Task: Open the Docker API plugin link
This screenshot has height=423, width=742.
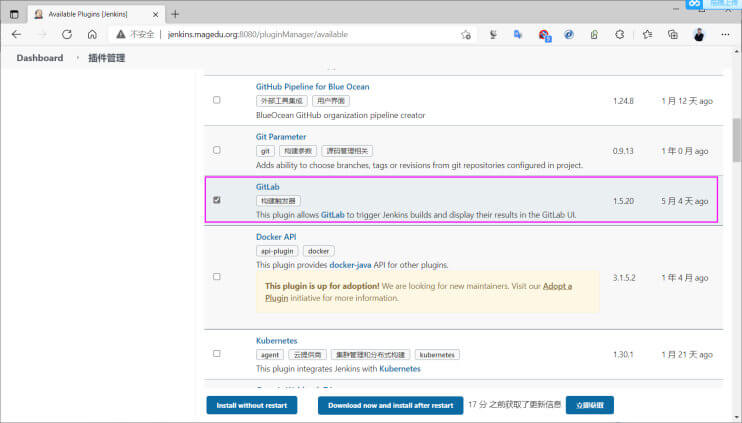Action: [x=276, y=237]
